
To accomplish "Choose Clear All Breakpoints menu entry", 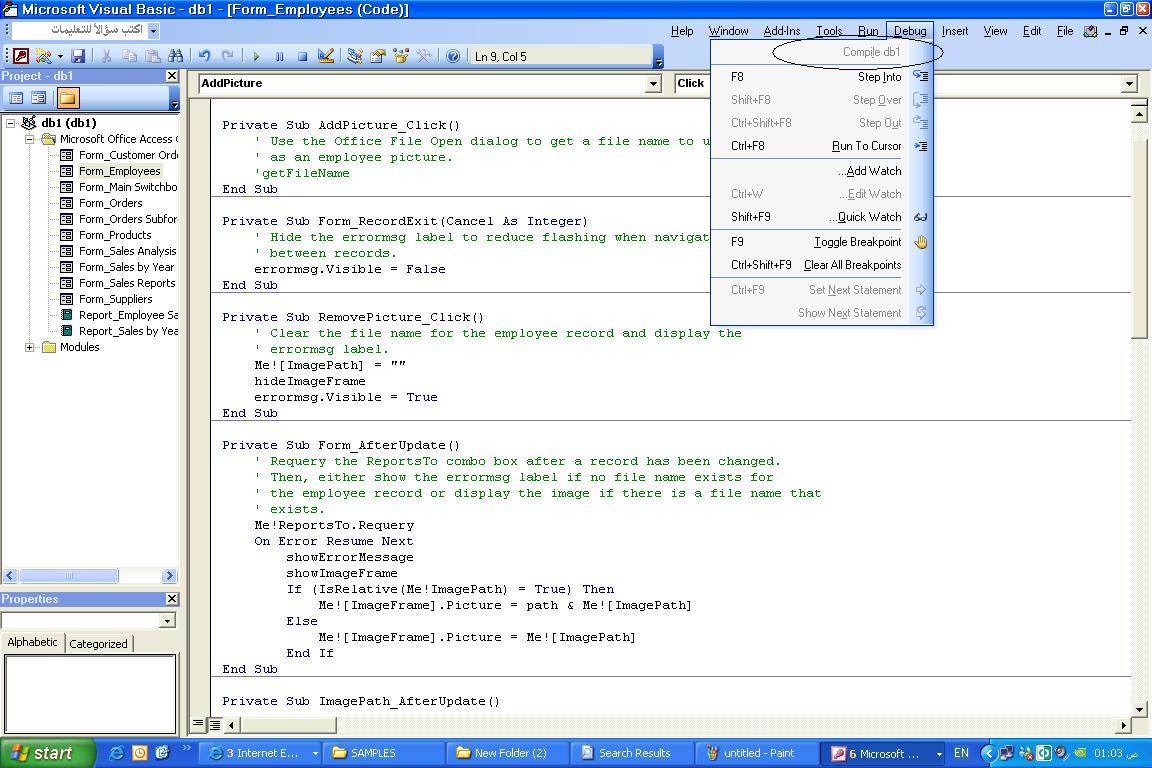I will click(822, 265).
